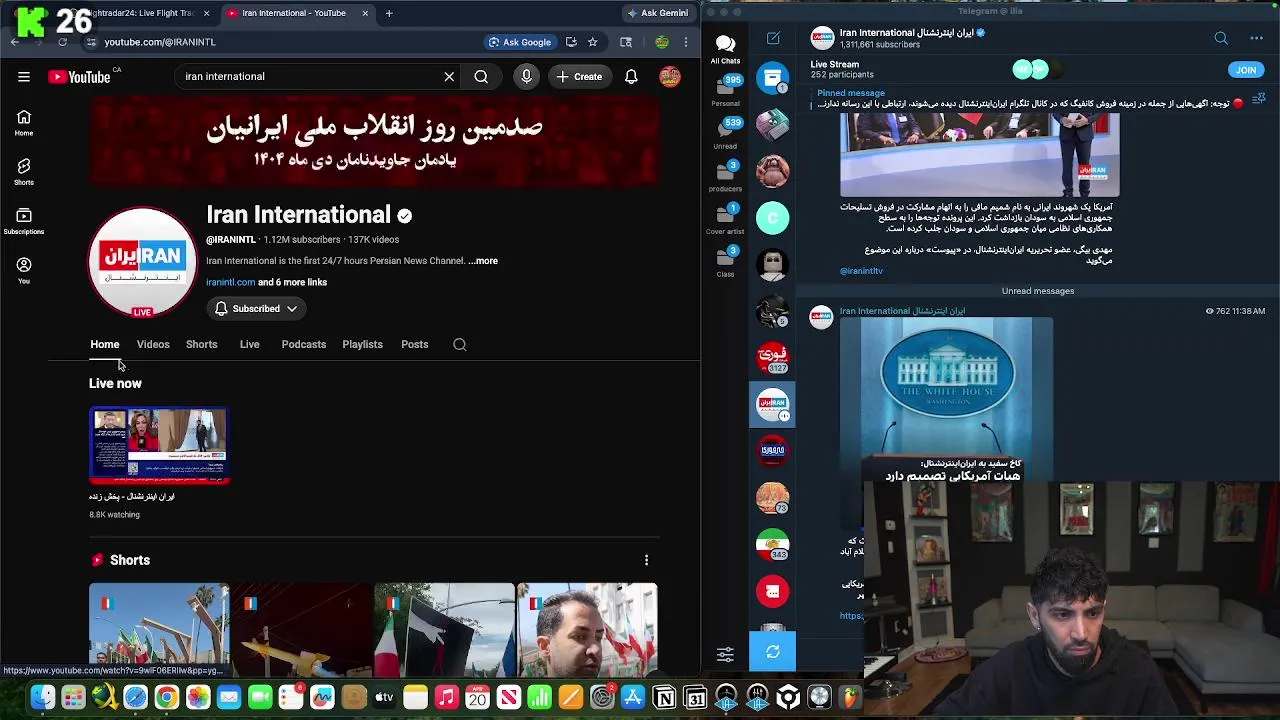Open the Playlists channel tab
The height and width of the screenshot is (720, 1280).
click(x=362, y=345)
